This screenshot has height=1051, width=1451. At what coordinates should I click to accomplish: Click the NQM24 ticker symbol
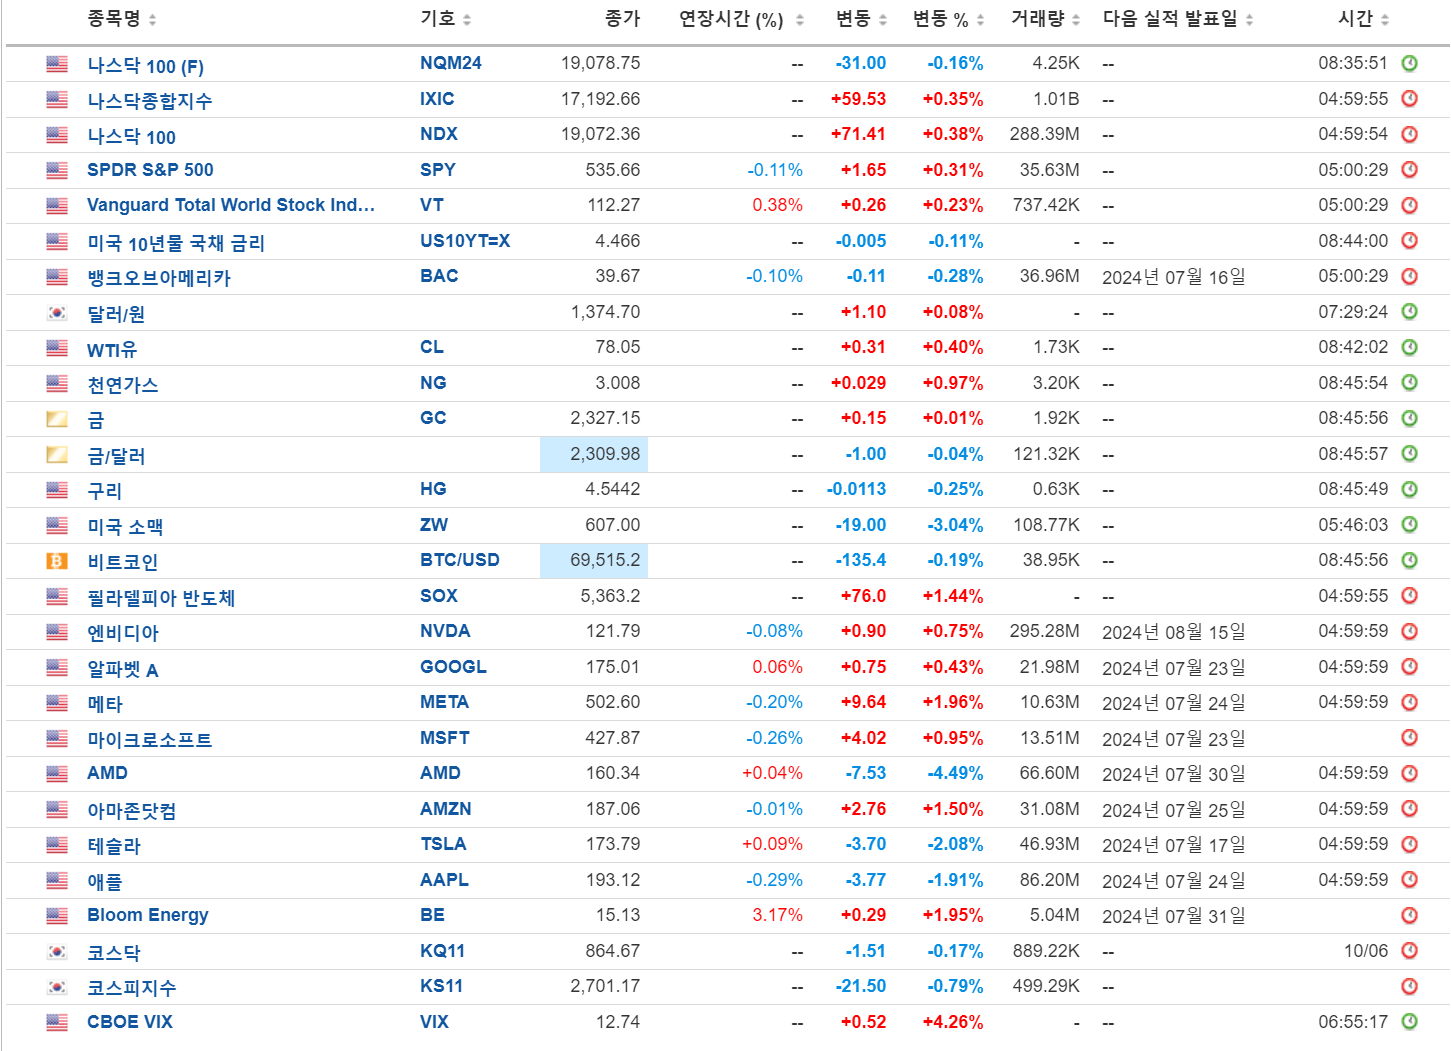451,63
